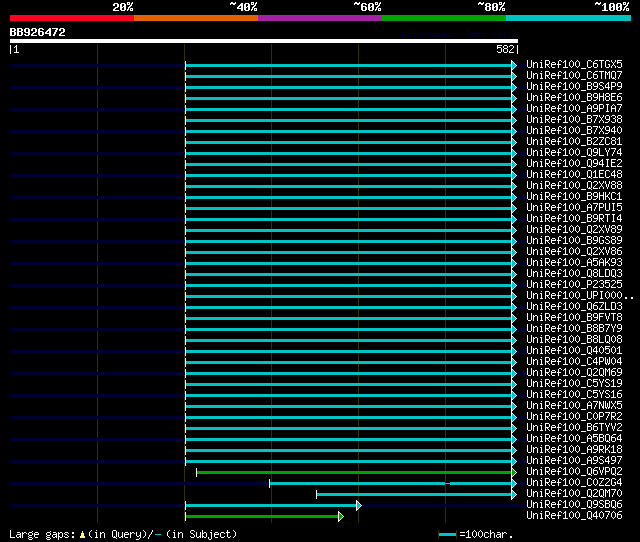This screenshot has width=640, height=542.
Task: Click UniRef100_Q40501 subject label
Action: tap(574, 351)
